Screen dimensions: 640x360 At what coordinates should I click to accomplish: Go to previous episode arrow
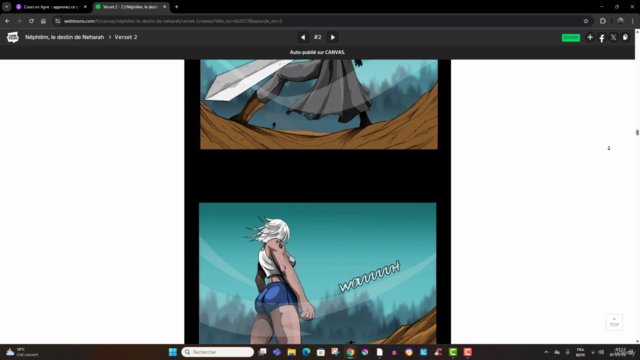tap(303, 37)
